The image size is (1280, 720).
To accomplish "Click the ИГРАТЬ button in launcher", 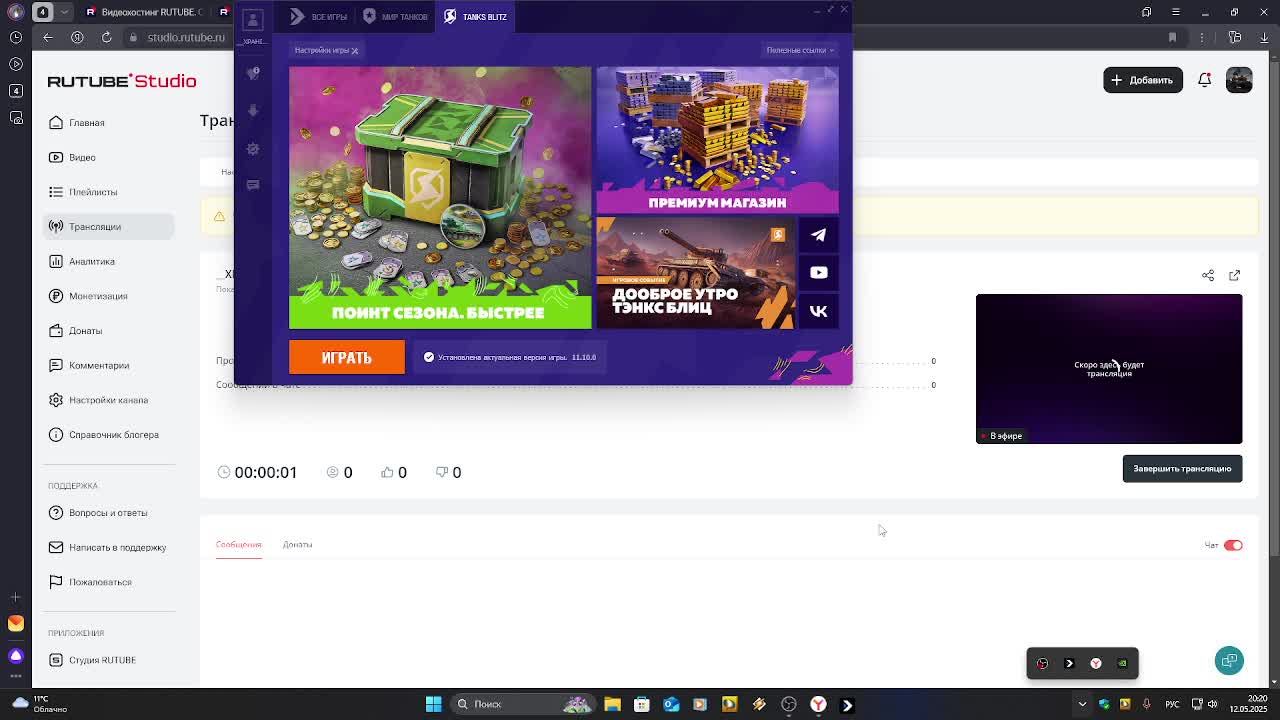I will pyautogui.click(x=347, y=357).
